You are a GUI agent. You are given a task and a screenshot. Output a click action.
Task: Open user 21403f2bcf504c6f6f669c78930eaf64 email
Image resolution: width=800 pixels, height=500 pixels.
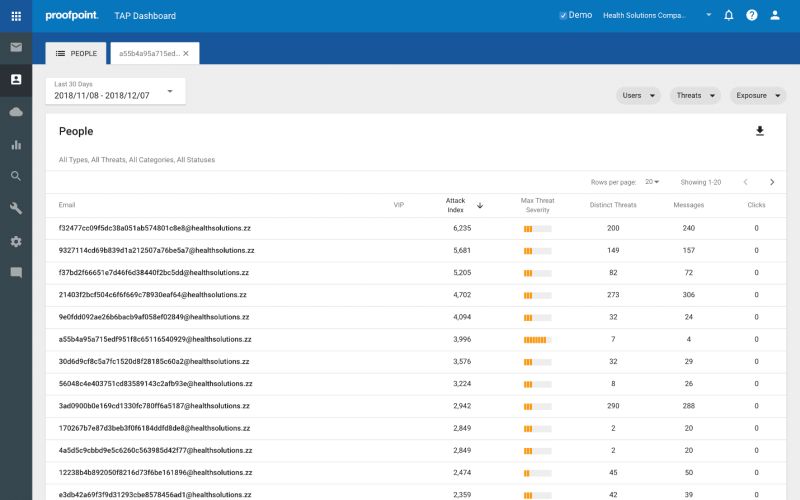pos(153,295)
